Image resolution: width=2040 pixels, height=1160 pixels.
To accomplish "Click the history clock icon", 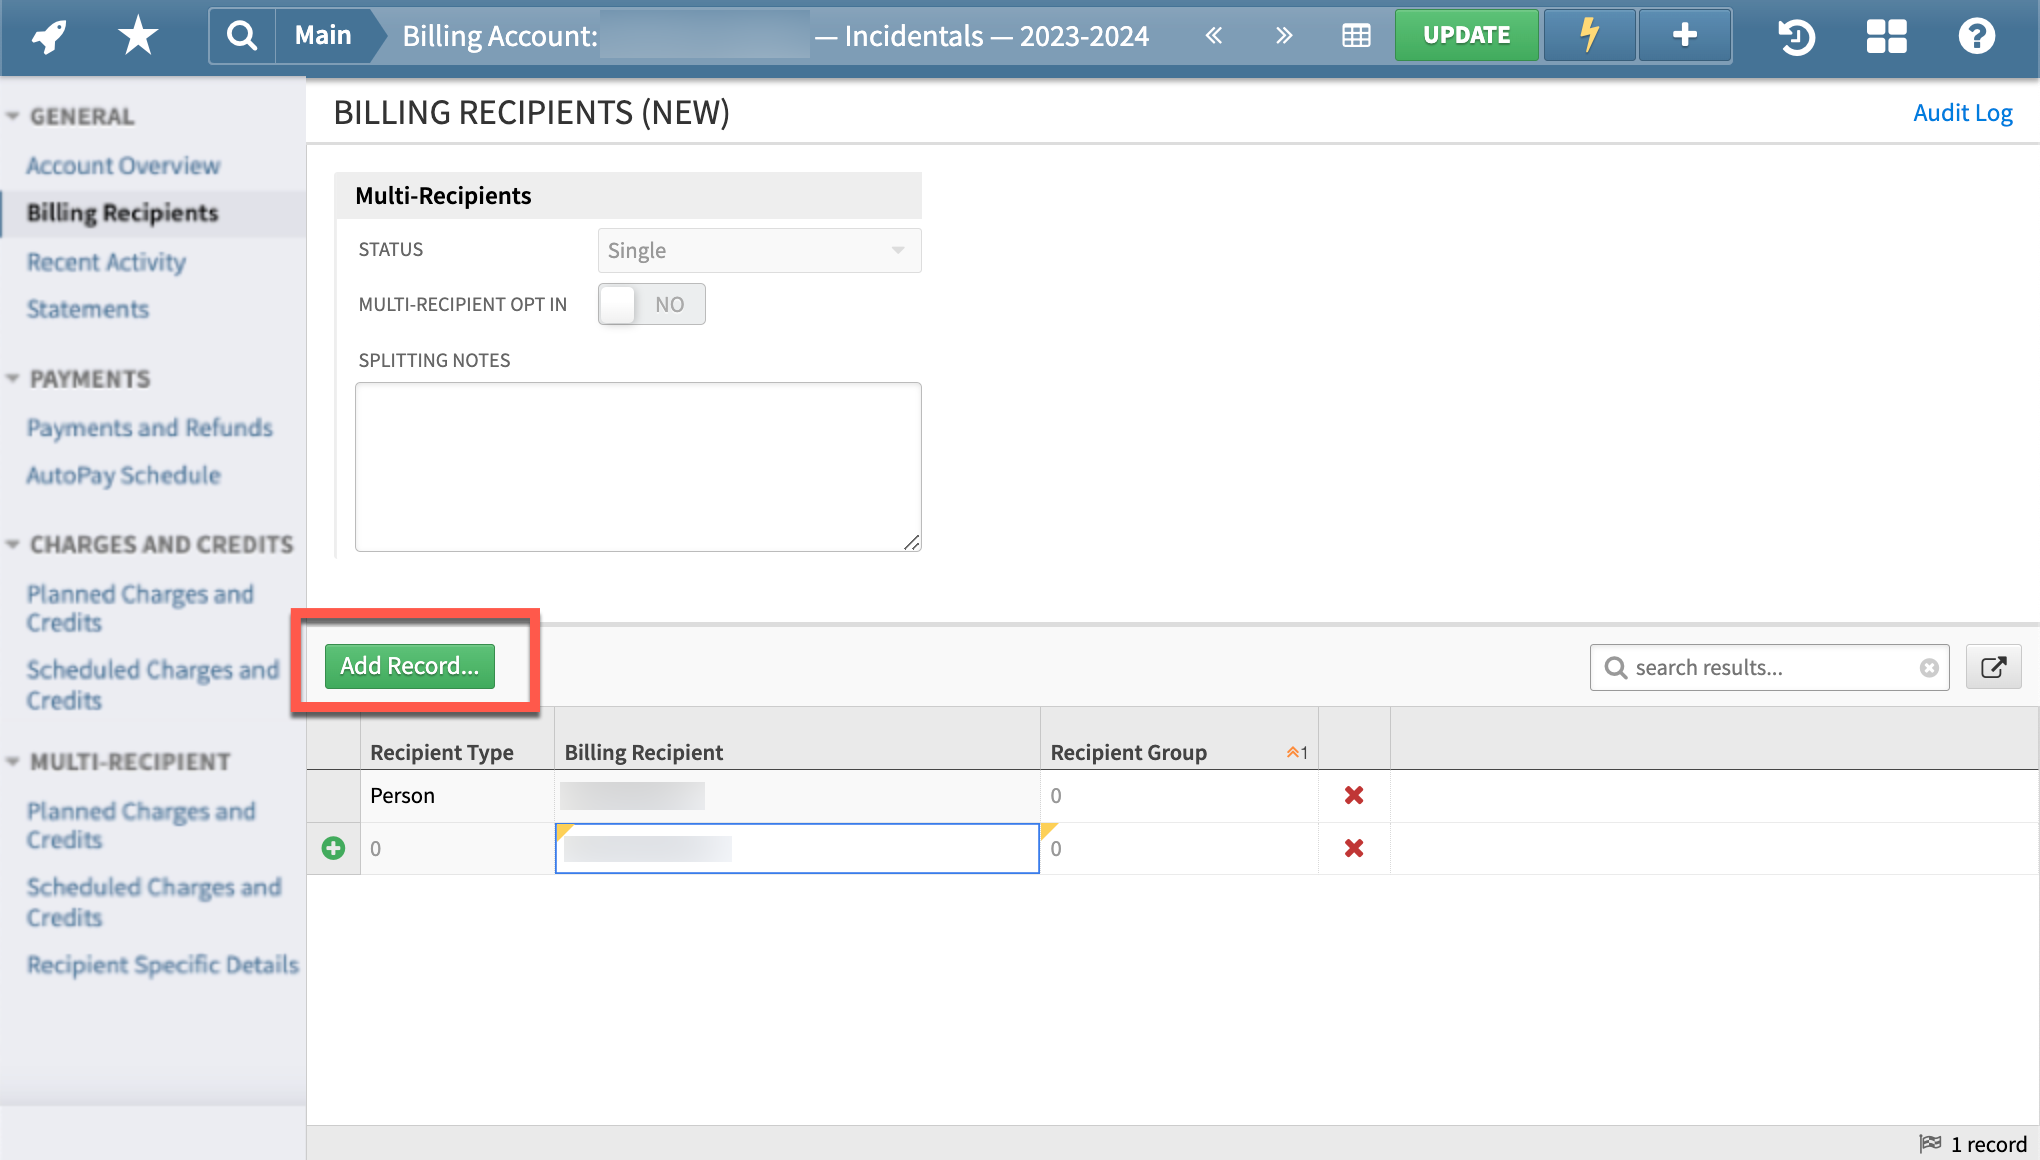I will [x=1795, y=35].
